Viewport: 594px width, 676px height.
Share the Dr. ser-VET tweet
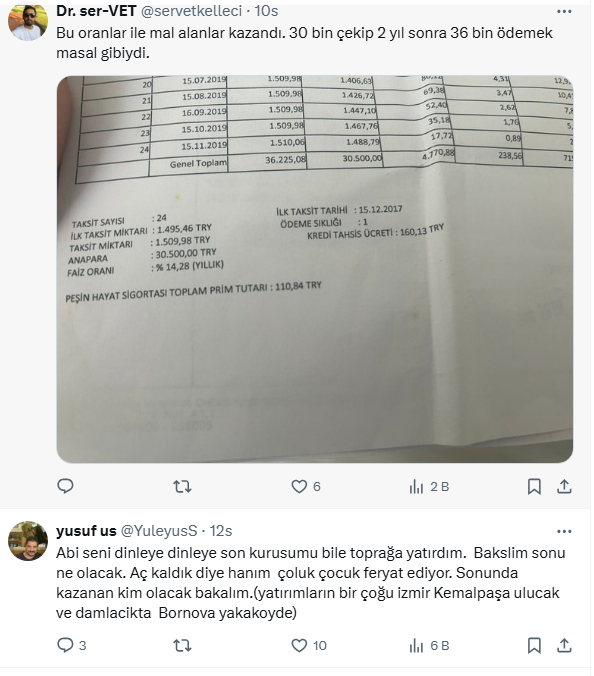point(564,487)
